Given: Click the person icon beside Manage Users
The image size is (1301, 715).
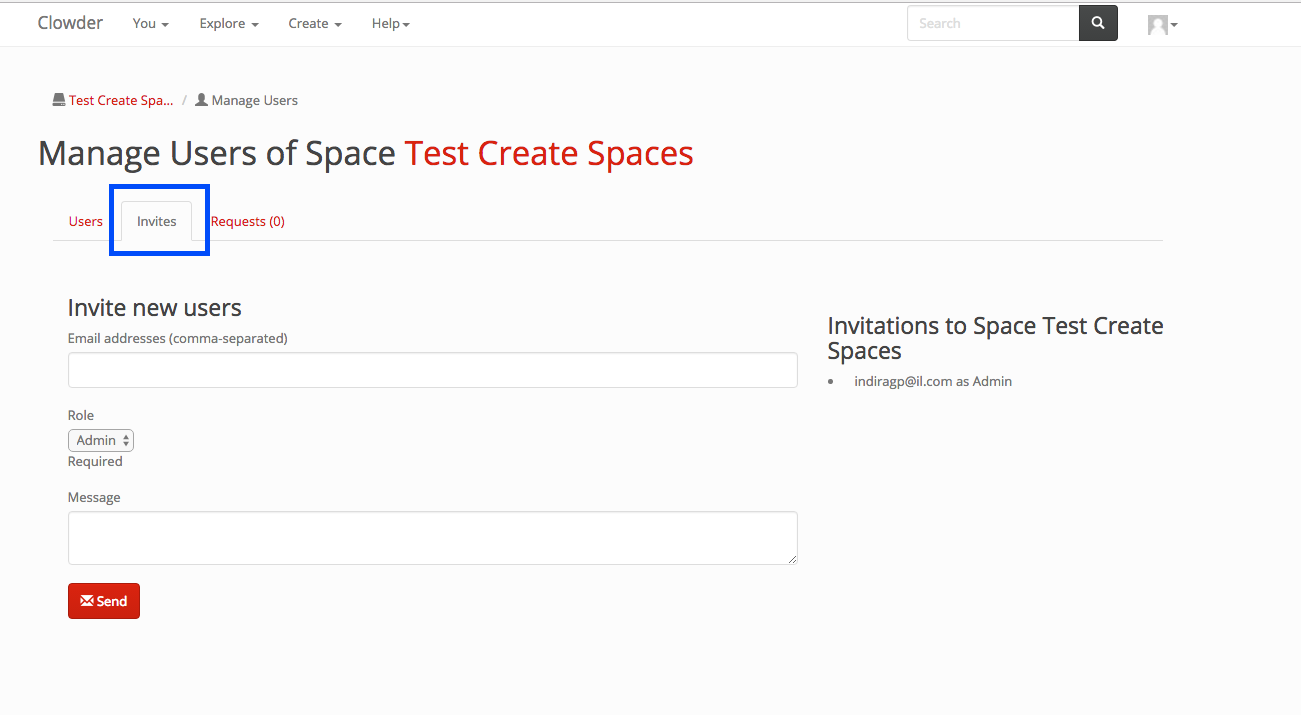Looking at the screenshot, I should [201, 100].
